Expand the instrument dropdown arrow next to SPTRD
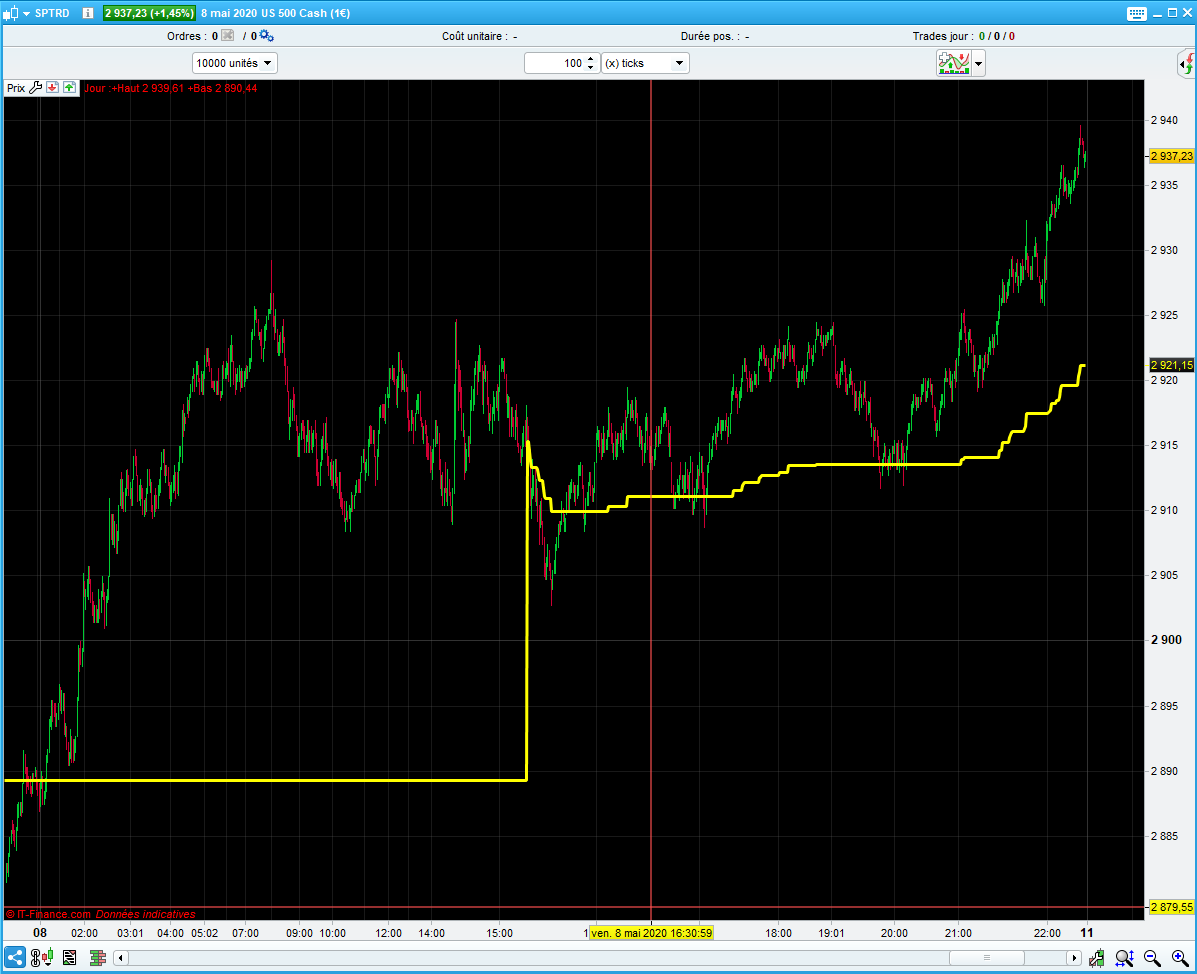The height and width of the screenshot is (974, 1197). [x=27, y=14]
